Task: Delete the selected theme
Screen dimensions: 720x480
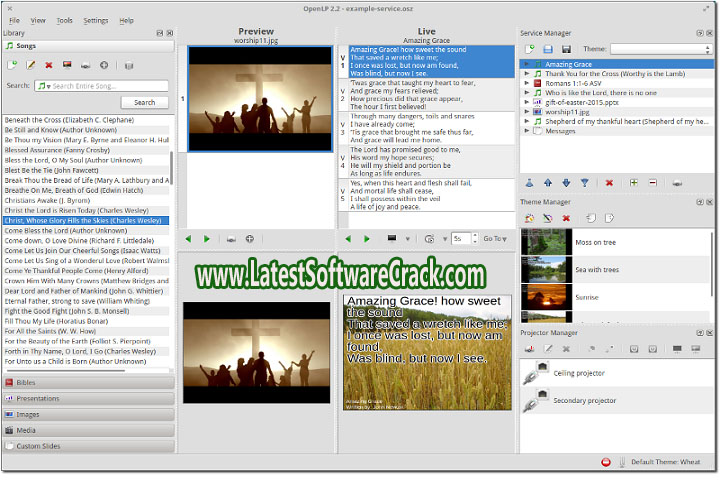Action: pos(566,218)
